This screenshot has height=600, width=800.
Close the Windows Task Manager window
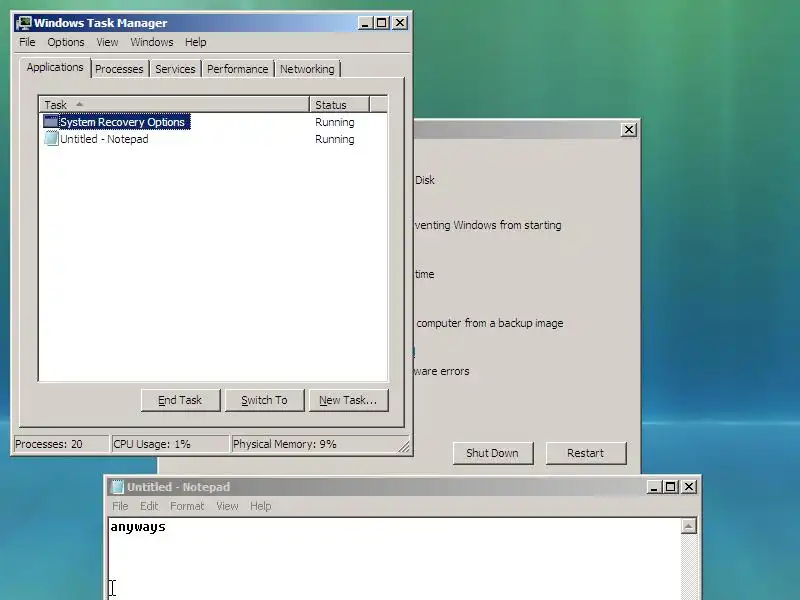[400, 23]
